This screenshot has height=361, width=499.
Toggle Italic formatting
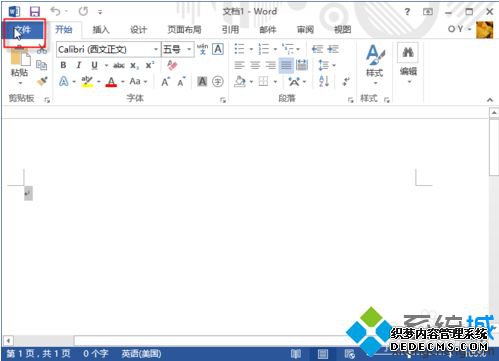click(79, 65)
